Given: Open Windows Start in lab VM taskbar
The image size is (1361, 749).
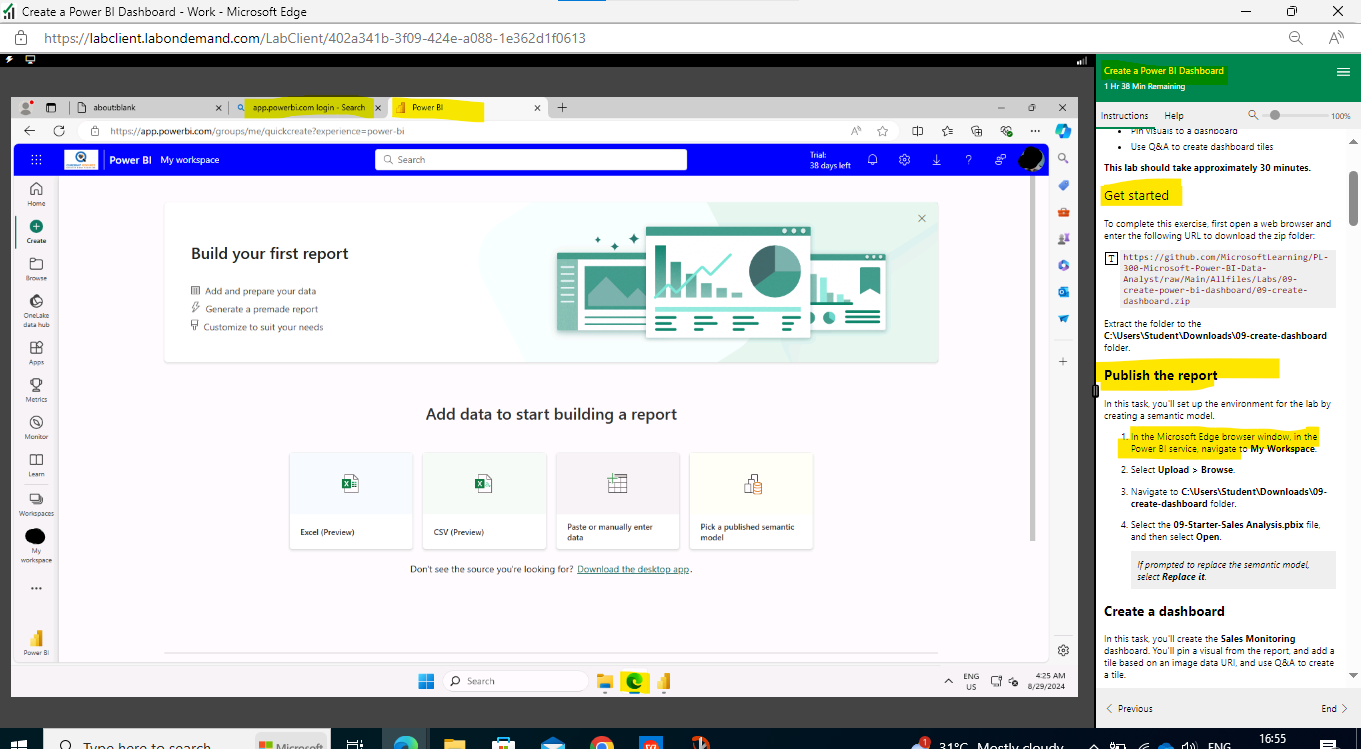Looking at the screenshot, I should pos(426,681).
